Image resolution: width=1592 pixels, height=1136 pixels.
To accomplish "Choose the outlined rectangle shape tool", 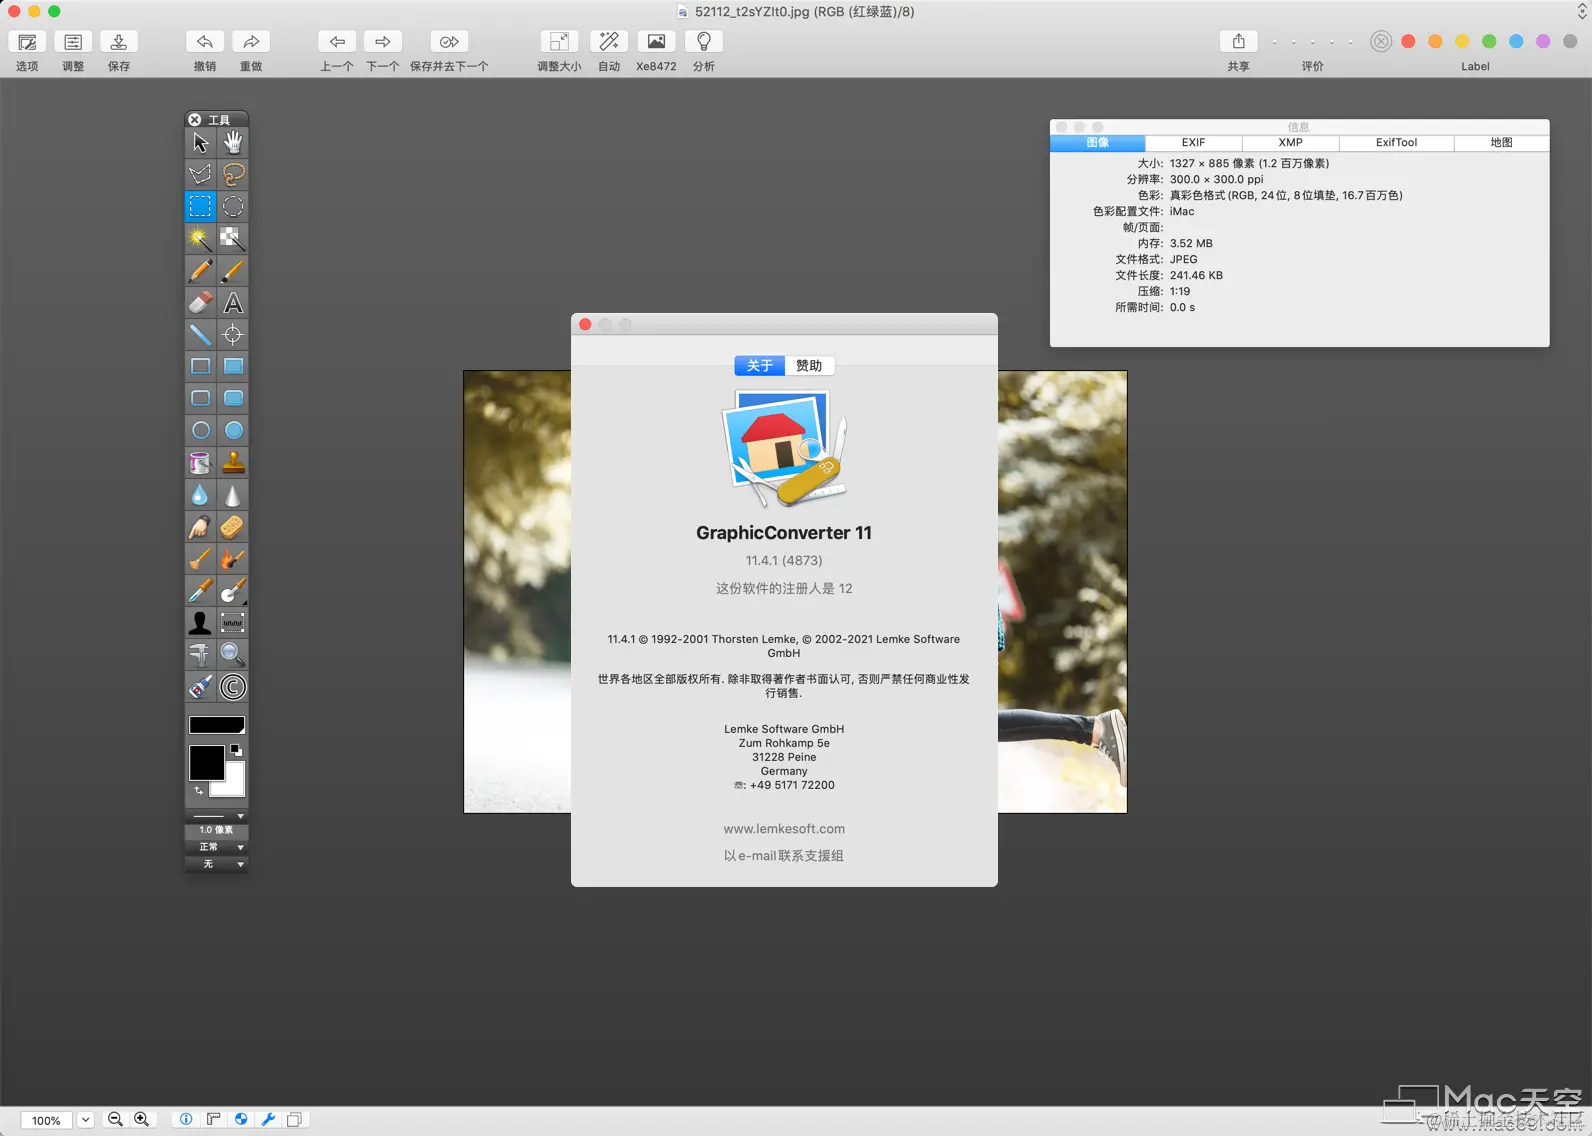I will [x=200, y=367].
